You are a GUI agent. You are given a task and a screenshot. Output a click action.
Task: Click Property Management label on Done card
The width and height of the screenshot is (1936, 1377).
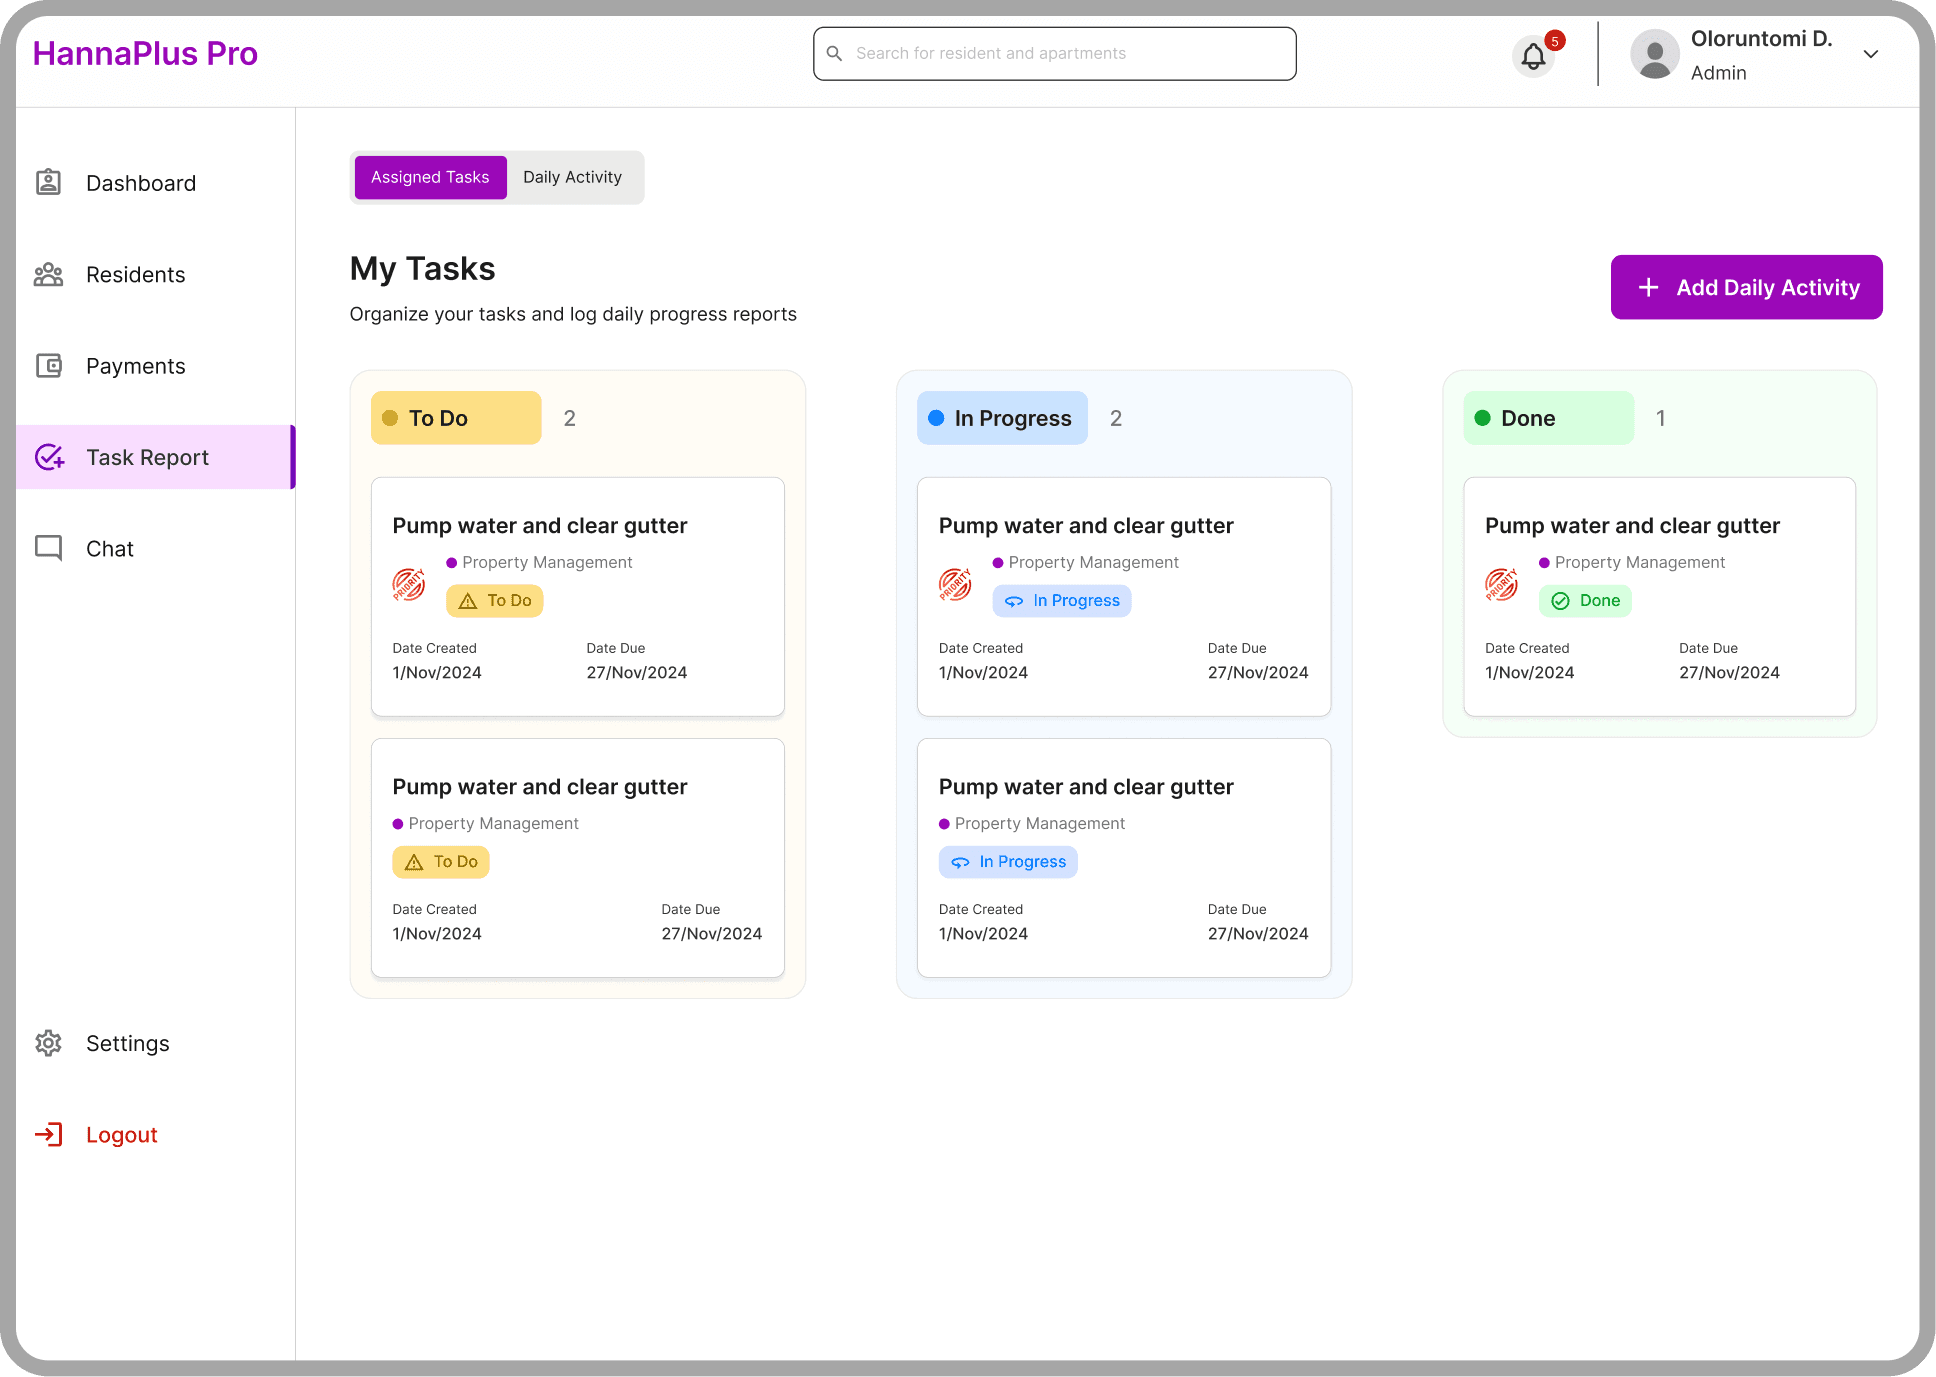(1640, 563)
